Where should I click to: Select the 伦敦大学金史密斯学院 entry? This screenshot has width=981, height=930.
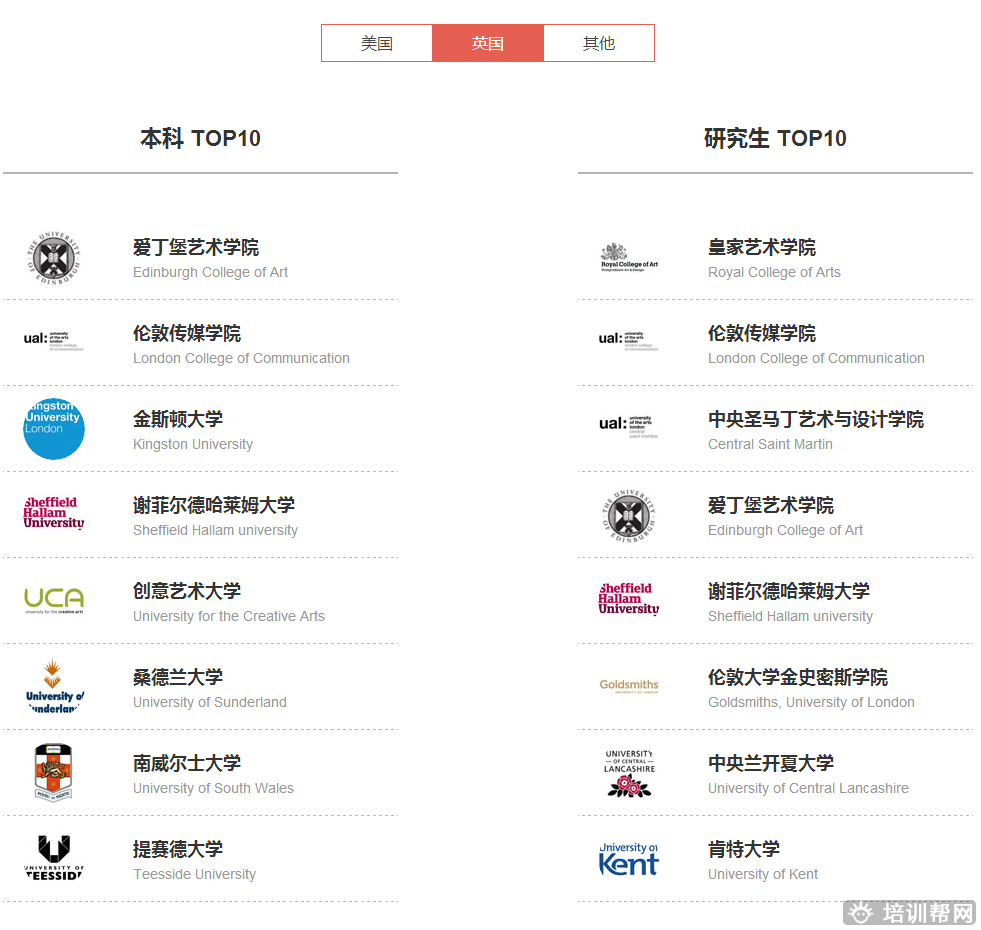[x=798, y=677]
